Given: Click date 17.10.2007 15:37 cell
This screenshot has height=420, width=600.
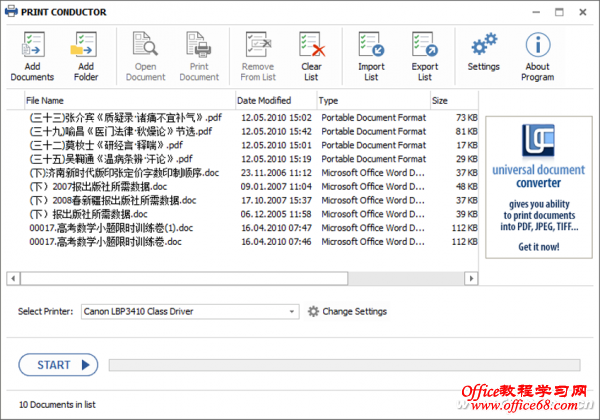Looking at the screenshot, I should [x=276, y=200].
